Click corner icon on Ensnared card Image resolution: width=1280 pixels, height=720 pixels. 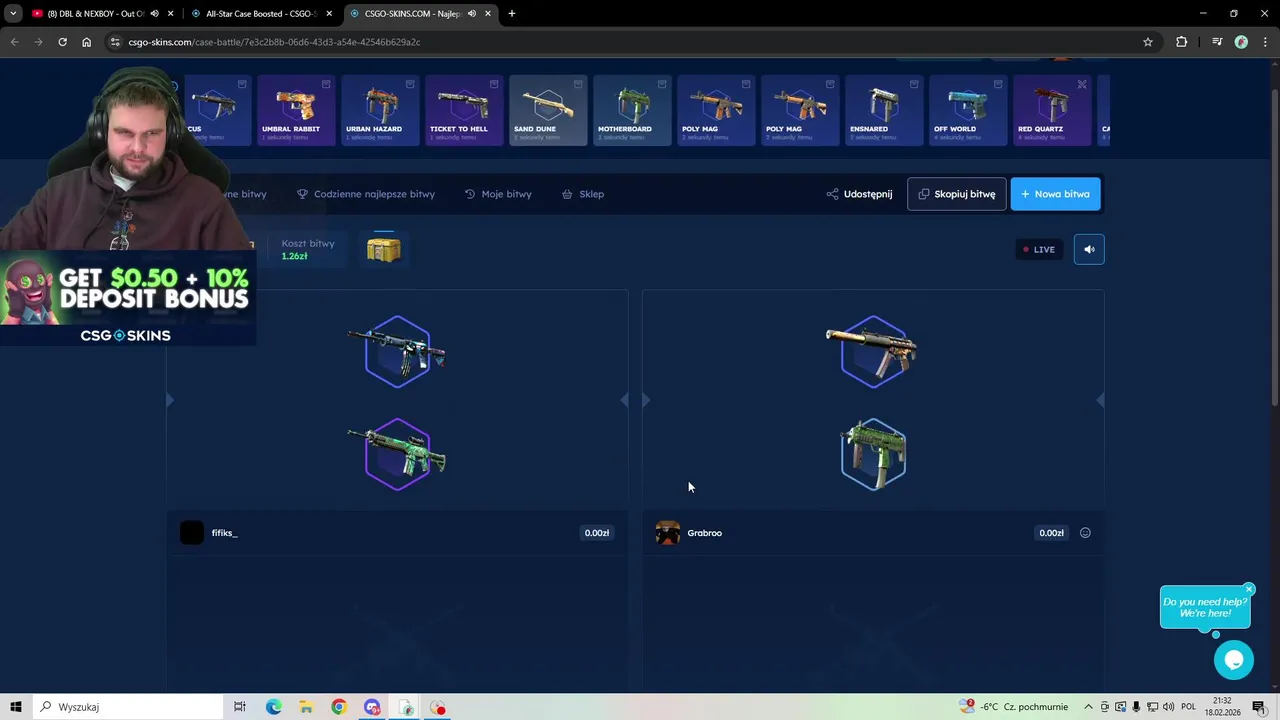(x=914, y=84)
